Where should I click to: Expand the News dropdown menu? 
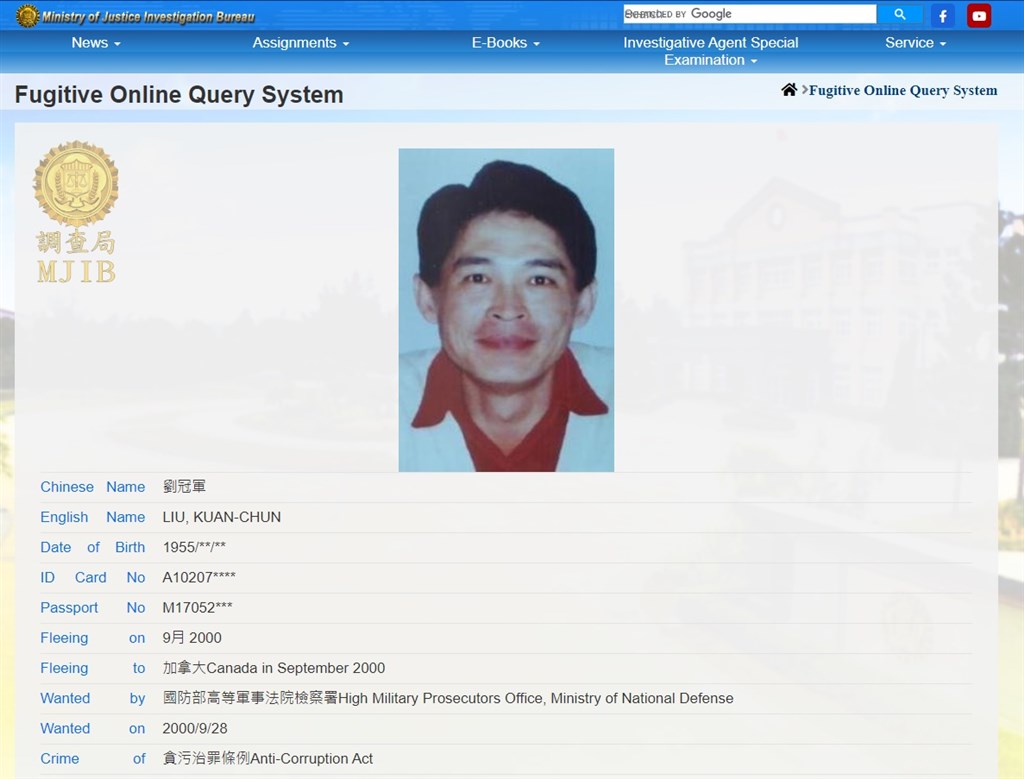[x=96, y=43]
